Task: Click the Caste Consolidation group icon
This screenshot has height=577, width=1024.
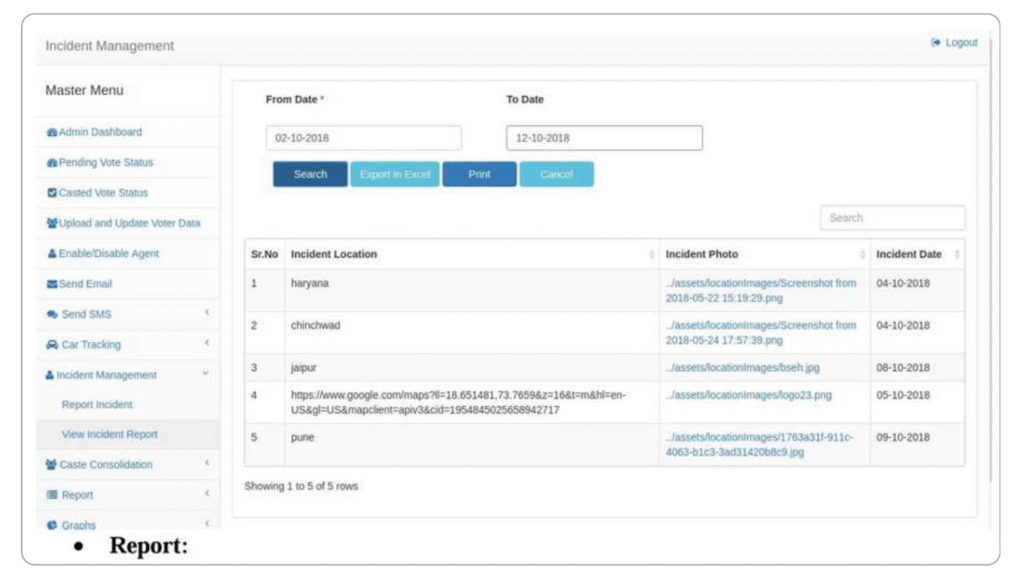Action: tap(52, 465)
